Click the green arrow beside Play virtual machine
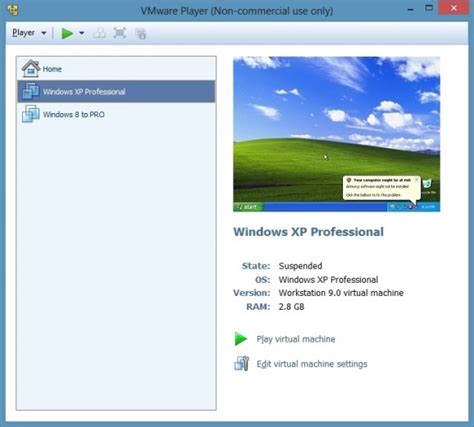 pos(241,339)
